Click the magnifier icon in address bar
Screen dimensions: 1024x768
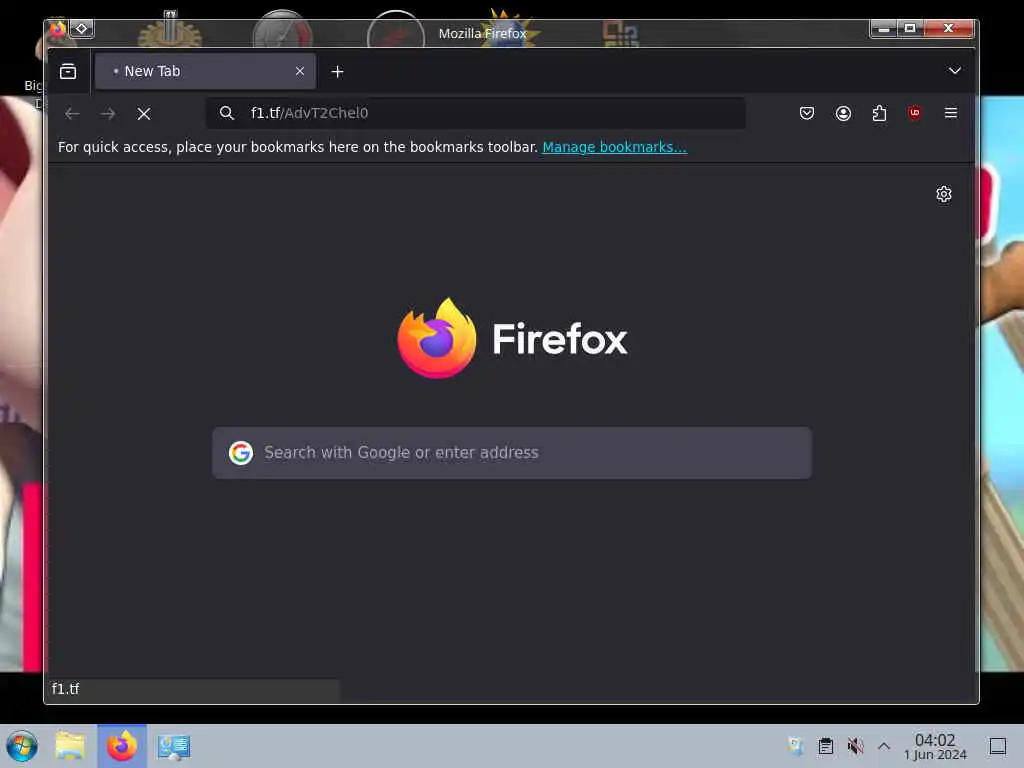(x=227, y=113)
